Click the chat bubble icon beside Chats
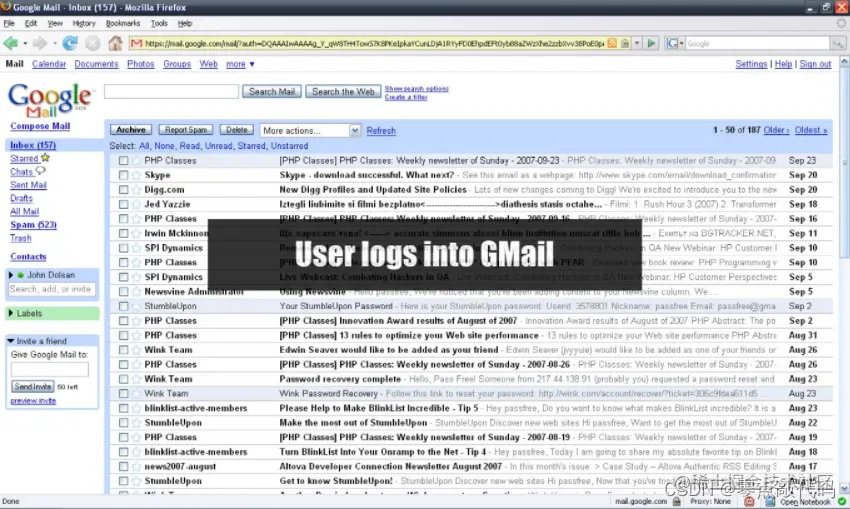Screen dimensions: 850x509 [41, 171]
